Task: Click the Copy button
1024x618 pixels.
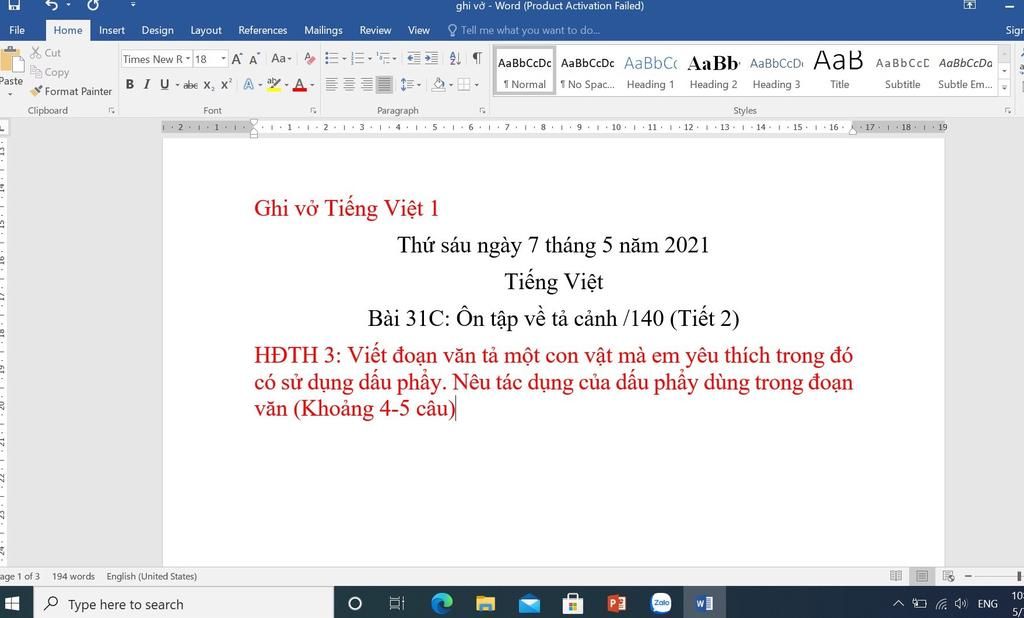Action: click(x=50, y=72)
